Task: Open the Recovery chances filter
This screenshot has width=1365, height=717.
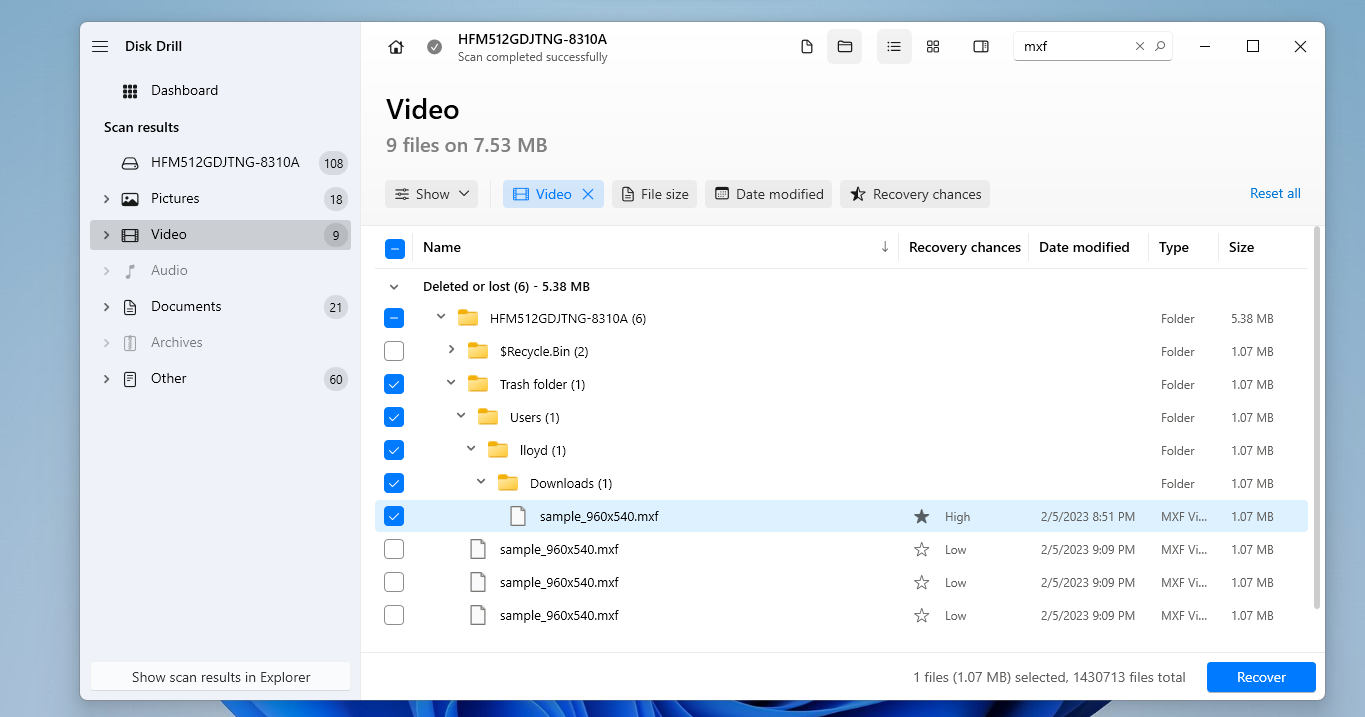Action: (x=915, y=194)
